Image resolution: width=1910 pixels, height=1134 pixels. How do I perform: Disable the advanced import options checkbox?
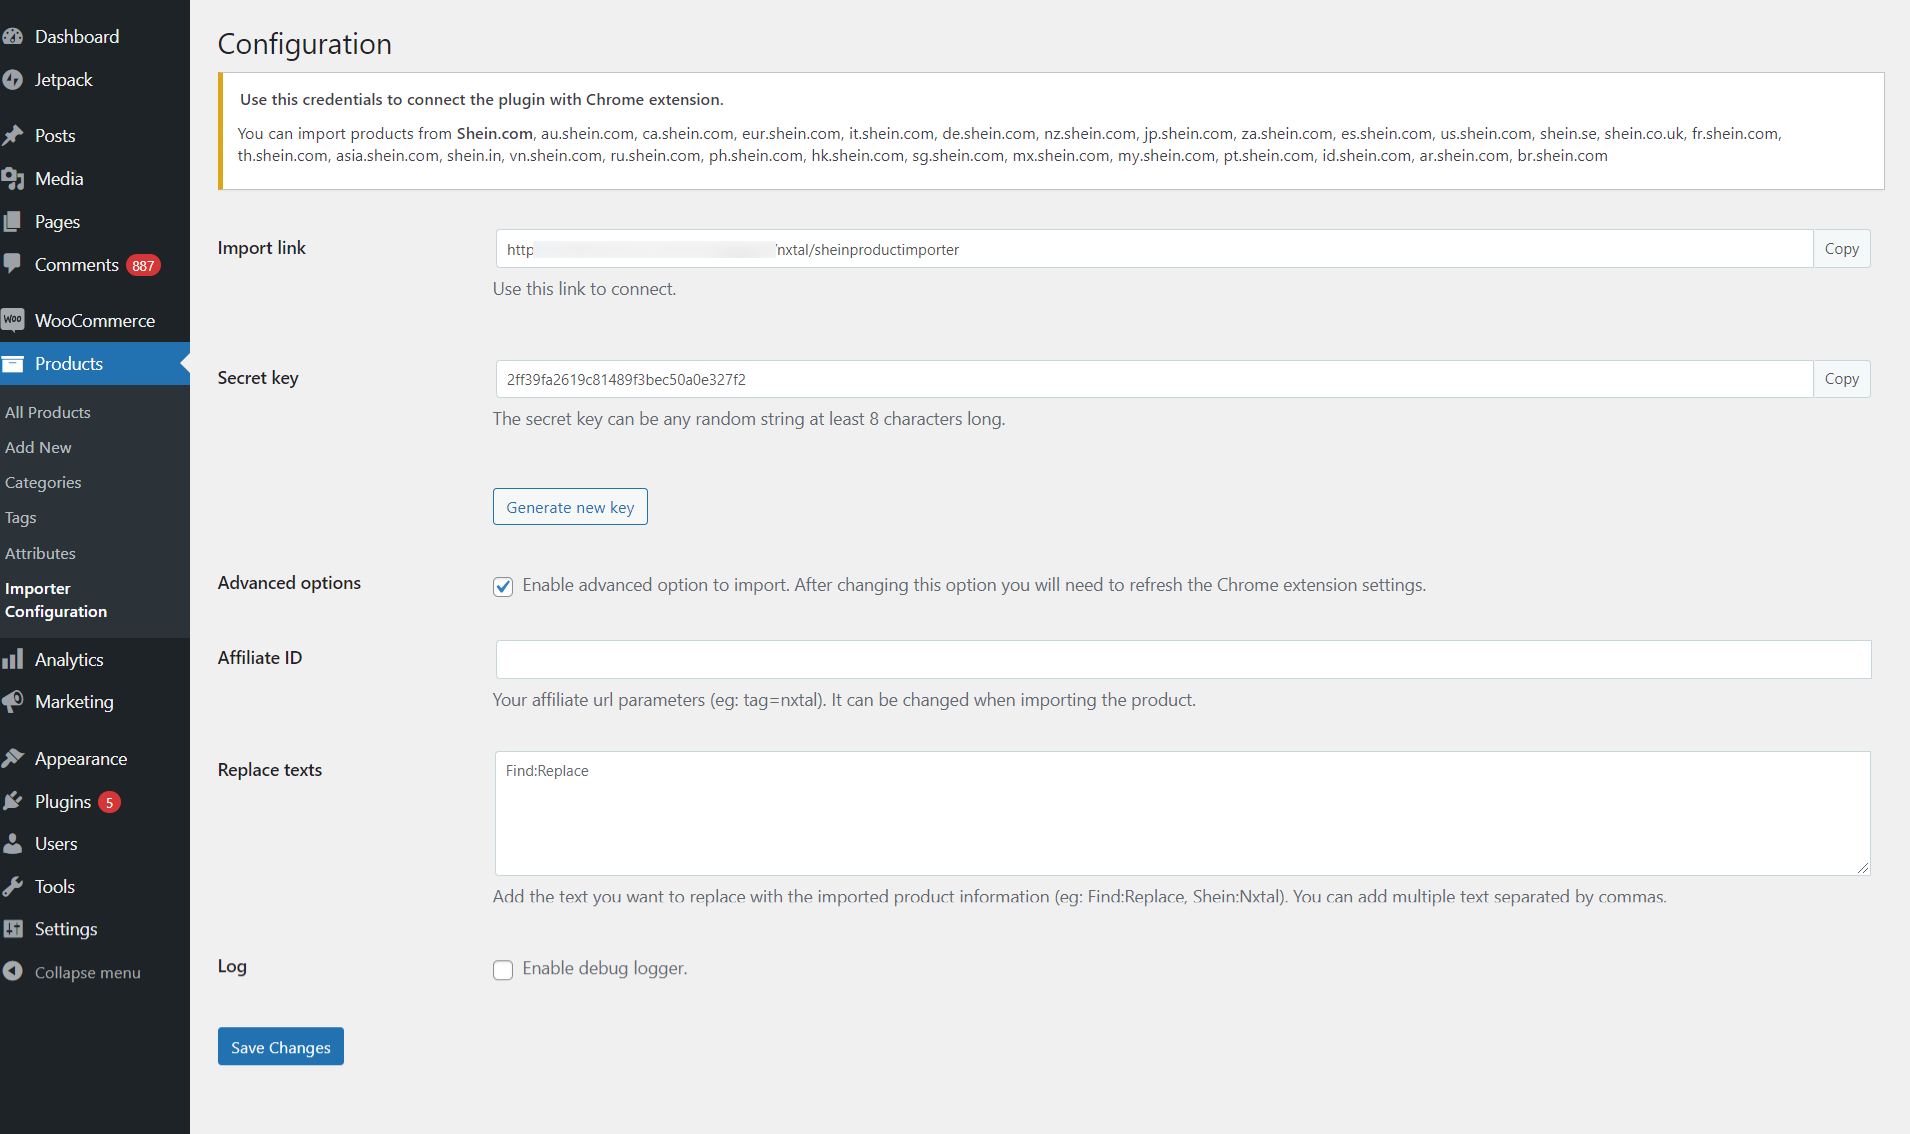coord(503,586)
